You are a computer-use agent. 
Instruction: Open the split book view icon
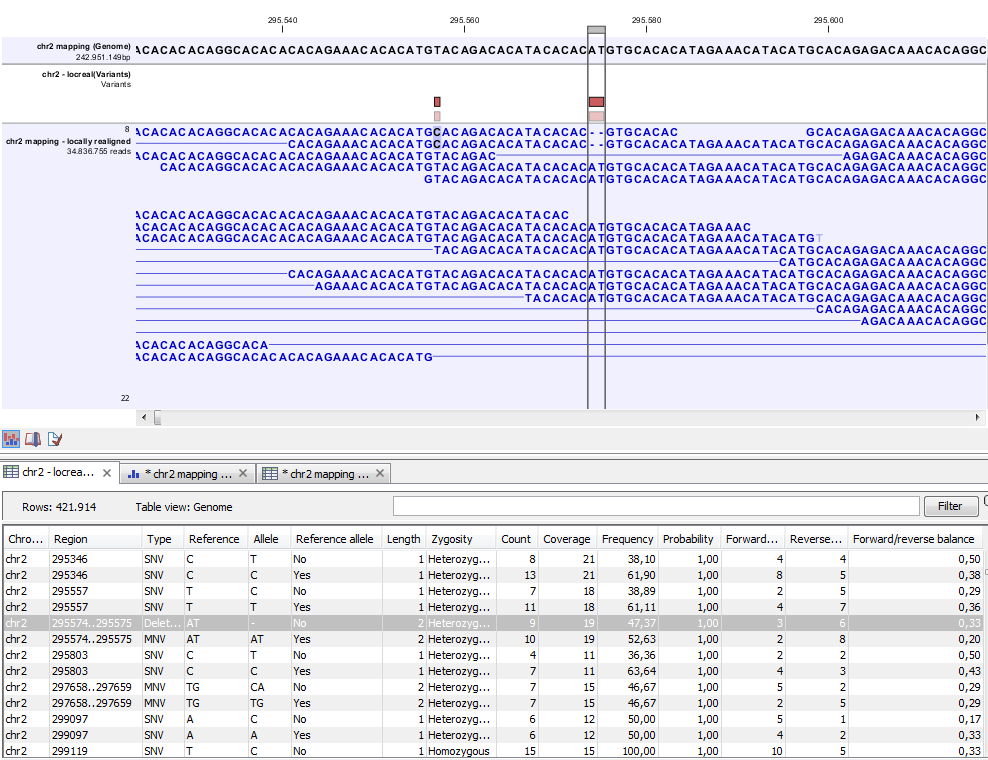pos(31,439)
